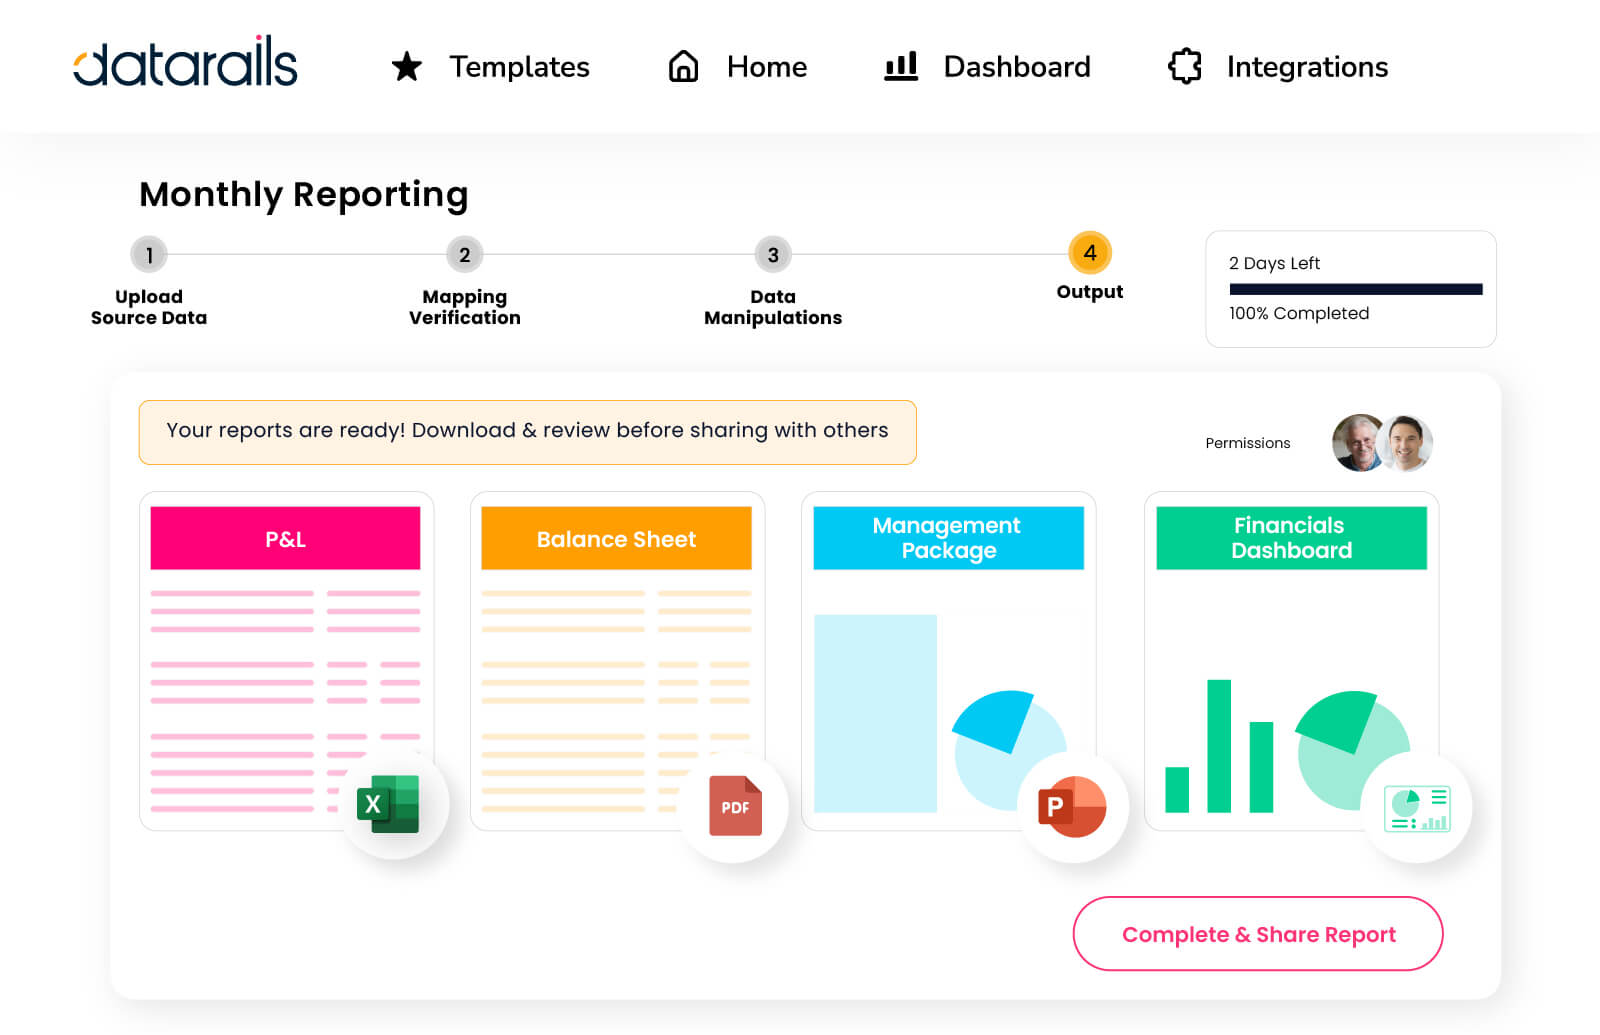Open step 2 Mapping Verification

coord(464,255)
